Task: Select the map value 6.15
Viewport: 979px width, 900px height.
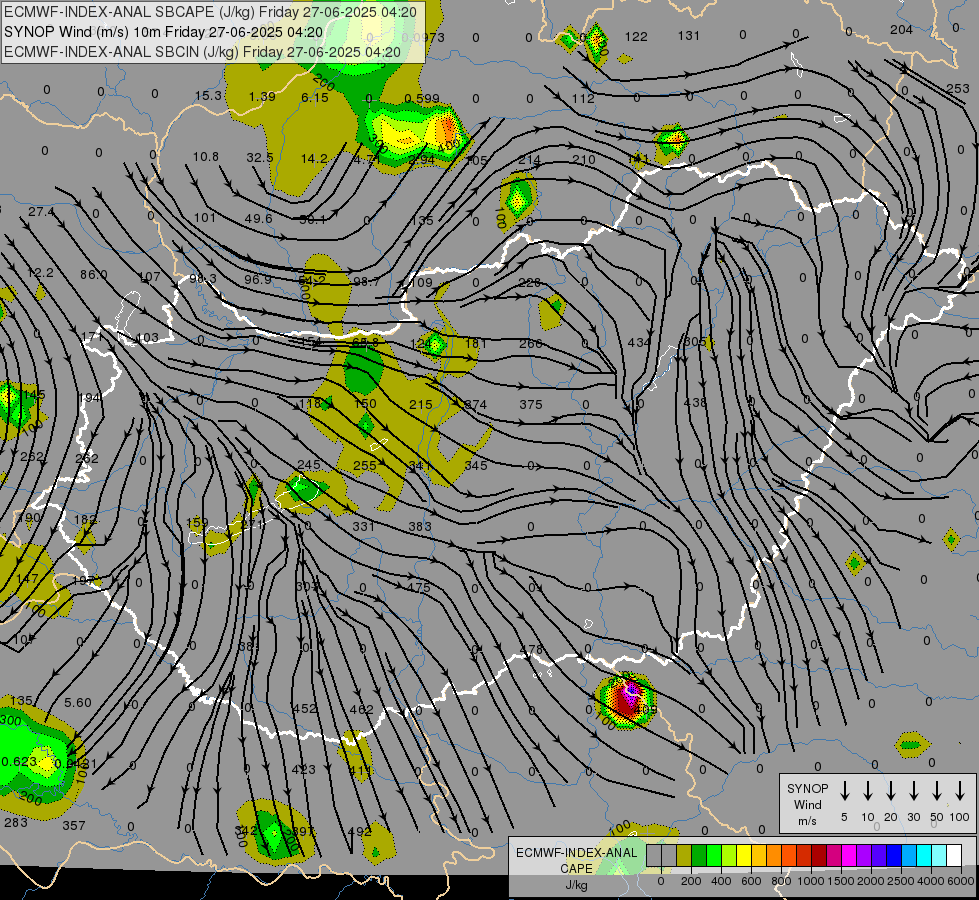Action: coord(315,97)
